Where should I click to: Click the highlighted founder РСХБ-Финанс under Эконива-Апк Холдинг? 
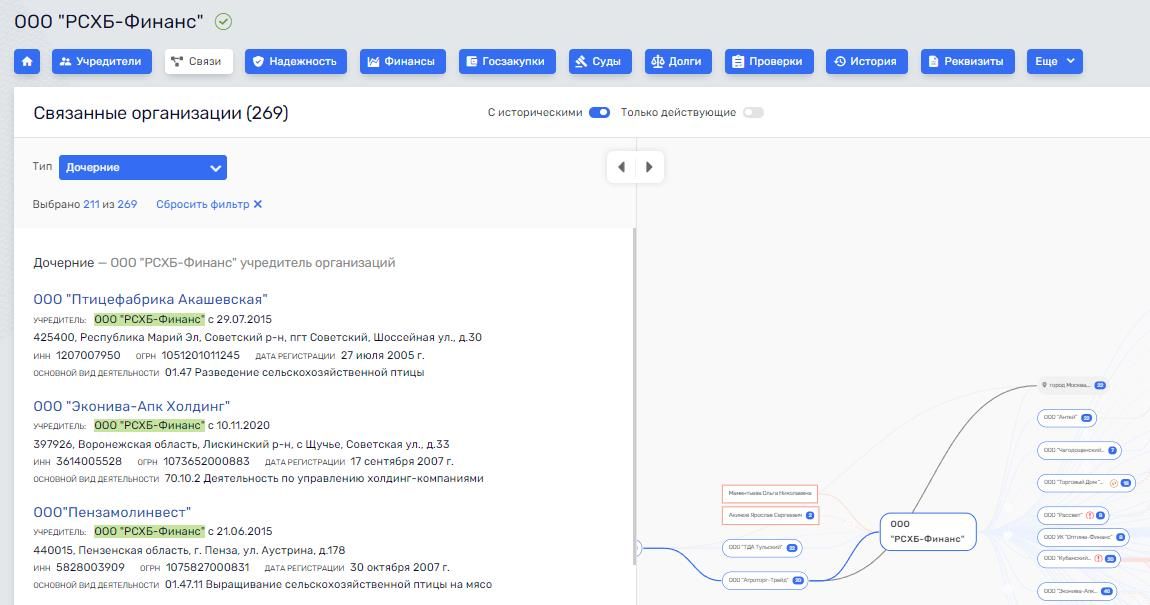[x=150, y=425]
